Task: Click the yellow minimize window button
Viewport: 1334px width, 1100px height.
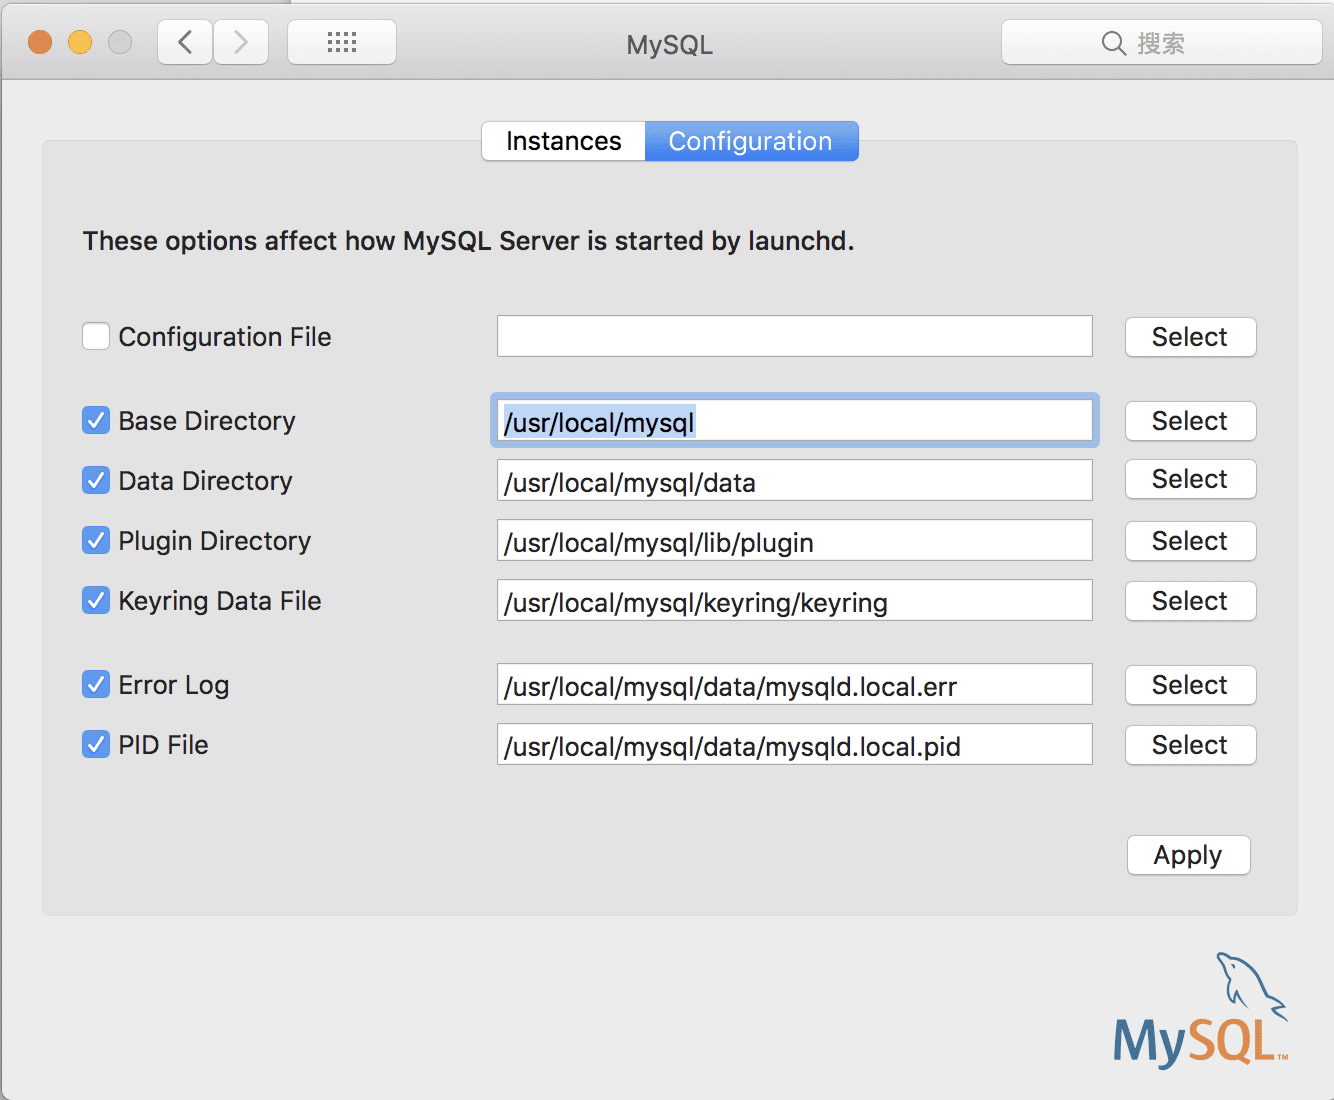Action: tap(80, 43)
